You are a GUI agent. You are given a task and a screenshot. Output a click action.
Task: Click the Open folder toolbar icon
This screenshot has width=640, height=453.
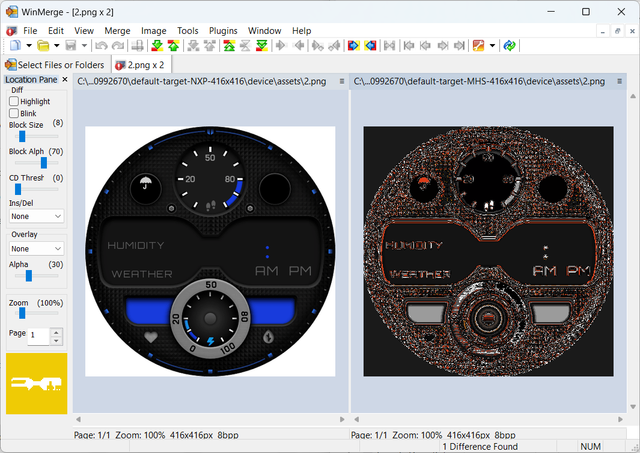43,45
